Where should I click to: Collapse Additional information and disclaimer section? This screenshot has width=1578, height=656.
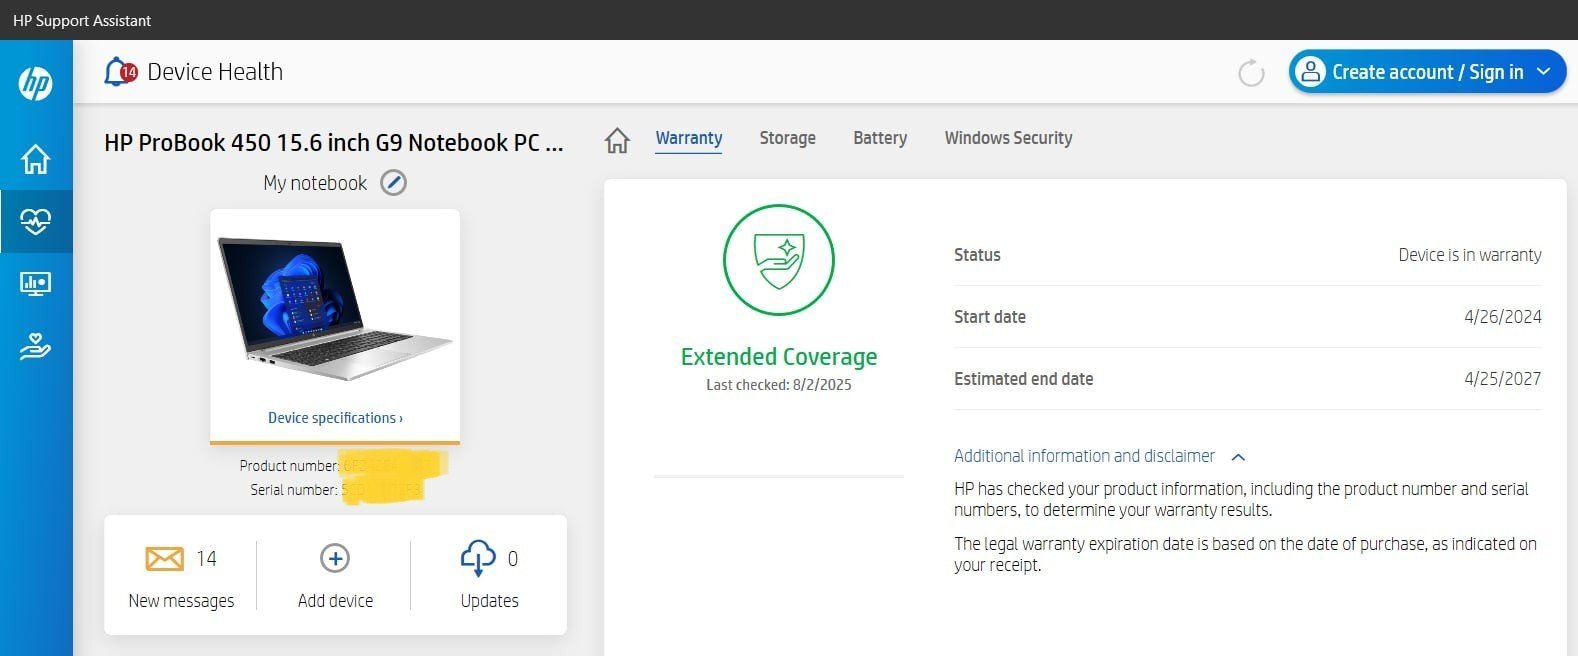click(x=1084, y=456)
